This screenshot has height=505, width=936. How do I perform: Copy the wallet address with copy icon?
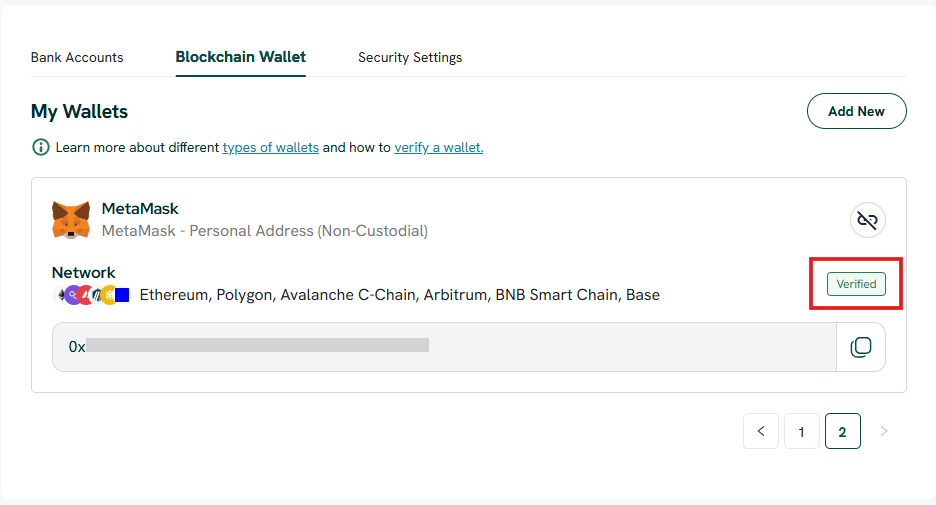(861, 347)
